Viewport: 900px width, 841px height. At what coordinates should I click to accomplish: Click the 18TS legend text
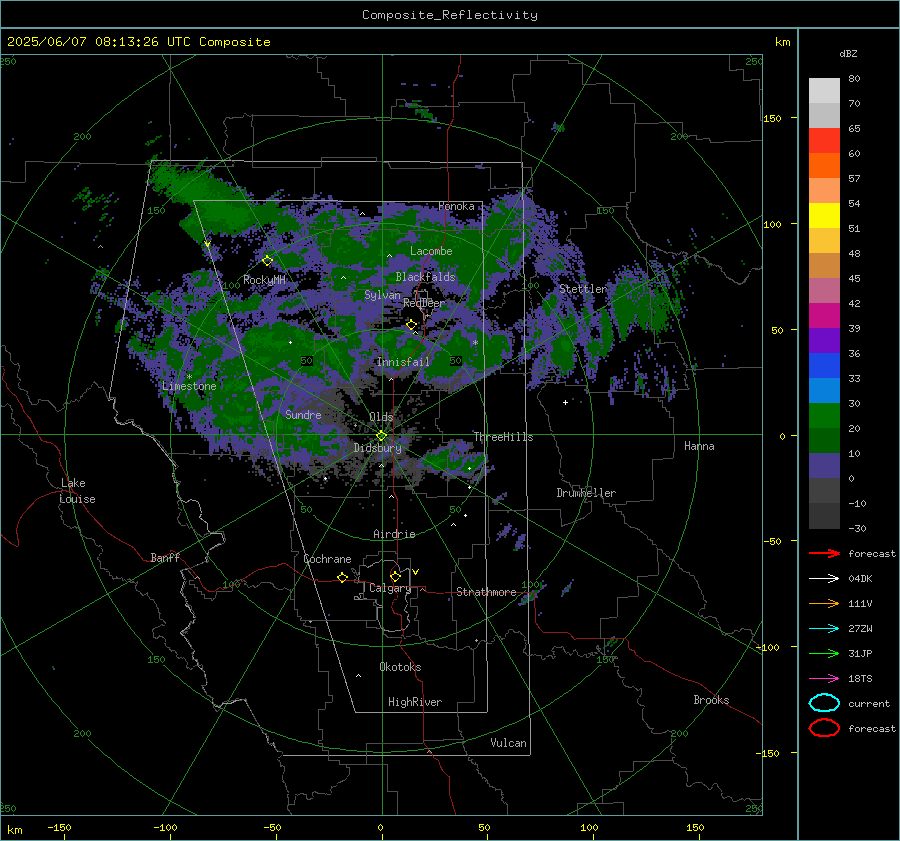coord(860,679)
